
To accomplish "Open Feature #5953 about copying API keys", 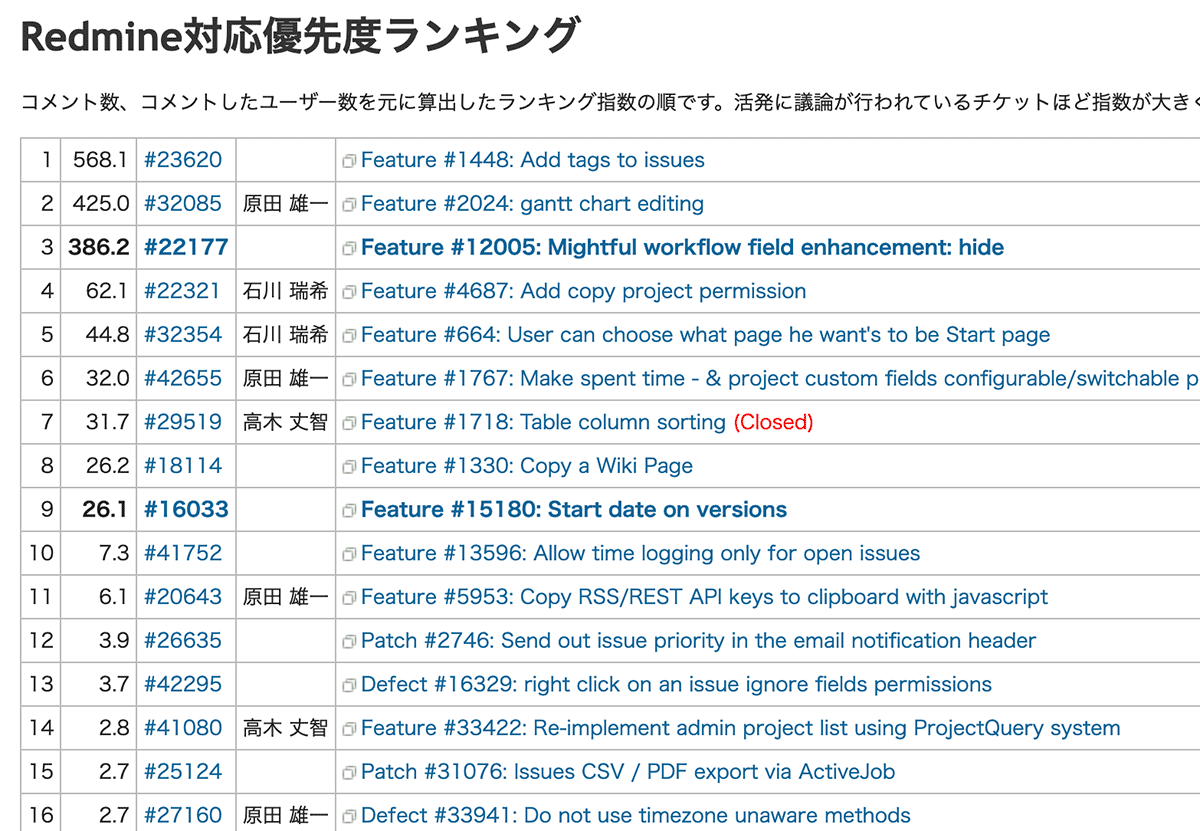I will (705, 597).
